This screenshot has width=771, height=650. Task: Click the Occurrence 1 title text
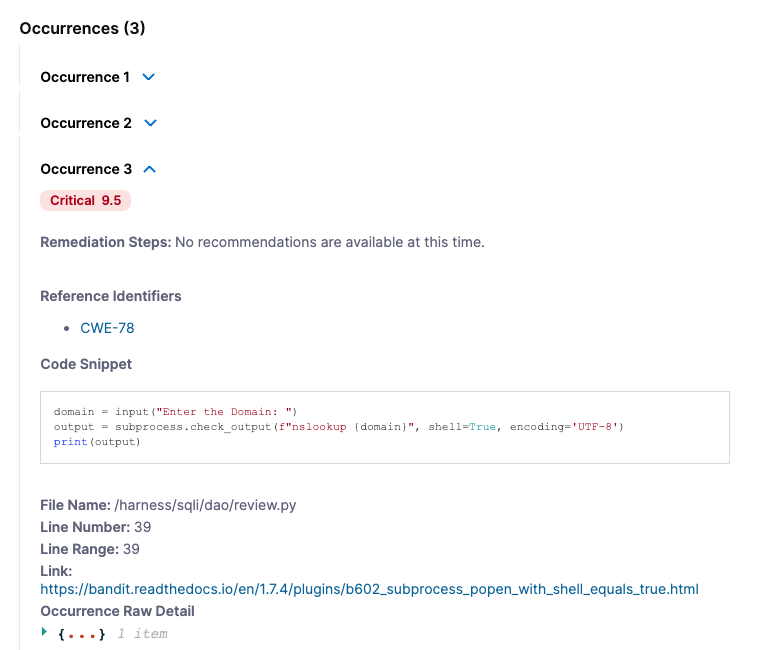tap(85, 77)
